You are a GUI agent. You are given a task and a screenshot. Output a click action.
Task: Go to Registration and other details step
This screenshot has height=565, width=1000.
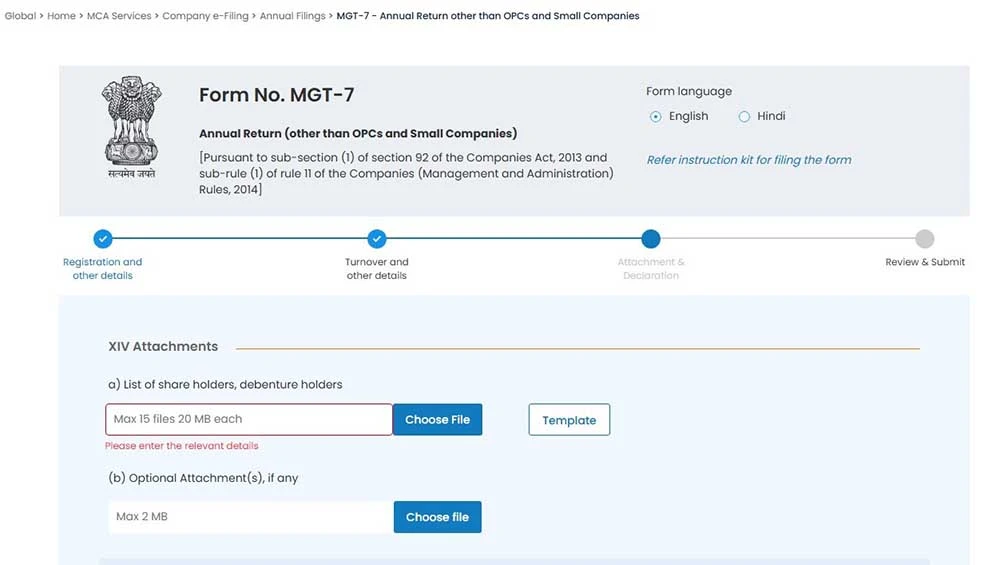[x=103, y=268]
